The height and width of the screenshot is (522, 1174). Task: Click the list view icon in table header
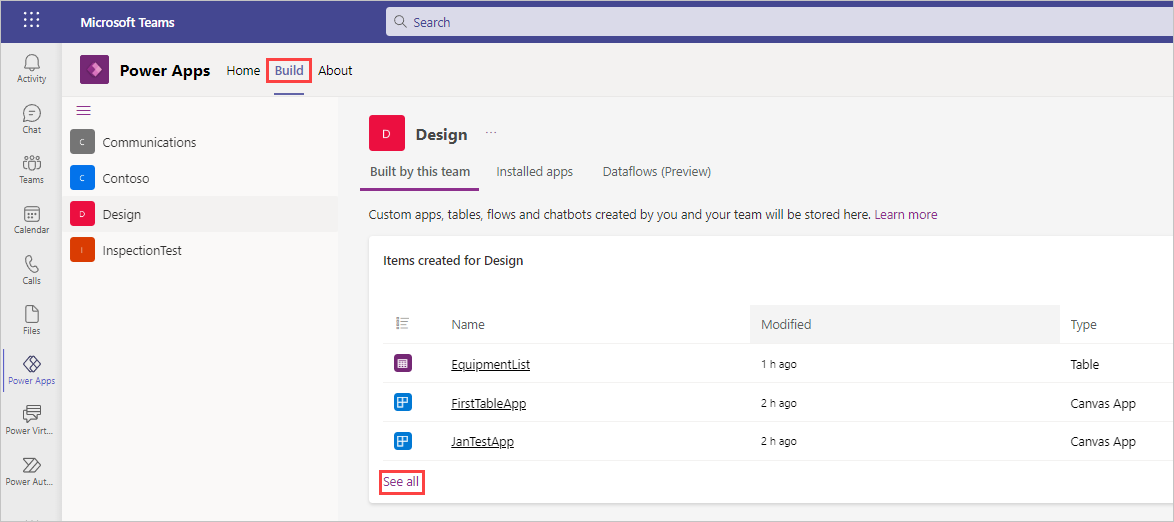click(402, 324)
